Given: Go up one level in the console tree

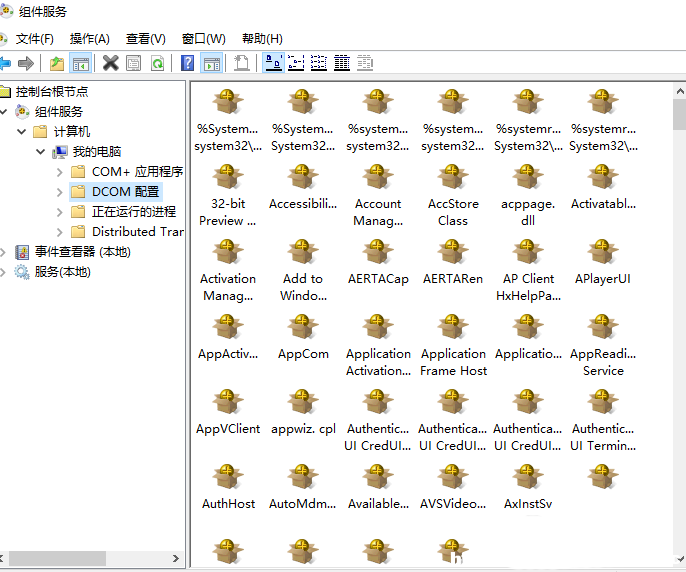Looking at the screenshot, I should [x=57, y=63].
